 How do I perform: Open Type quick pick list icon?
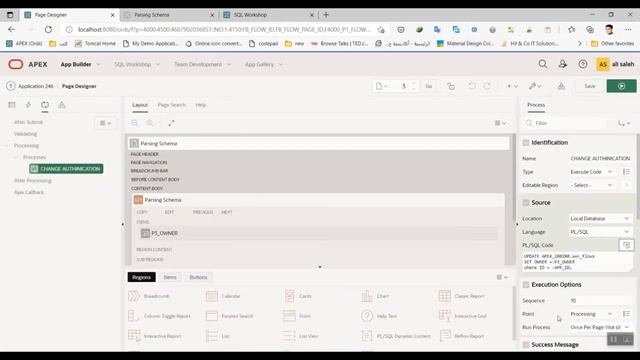point(627,172)
